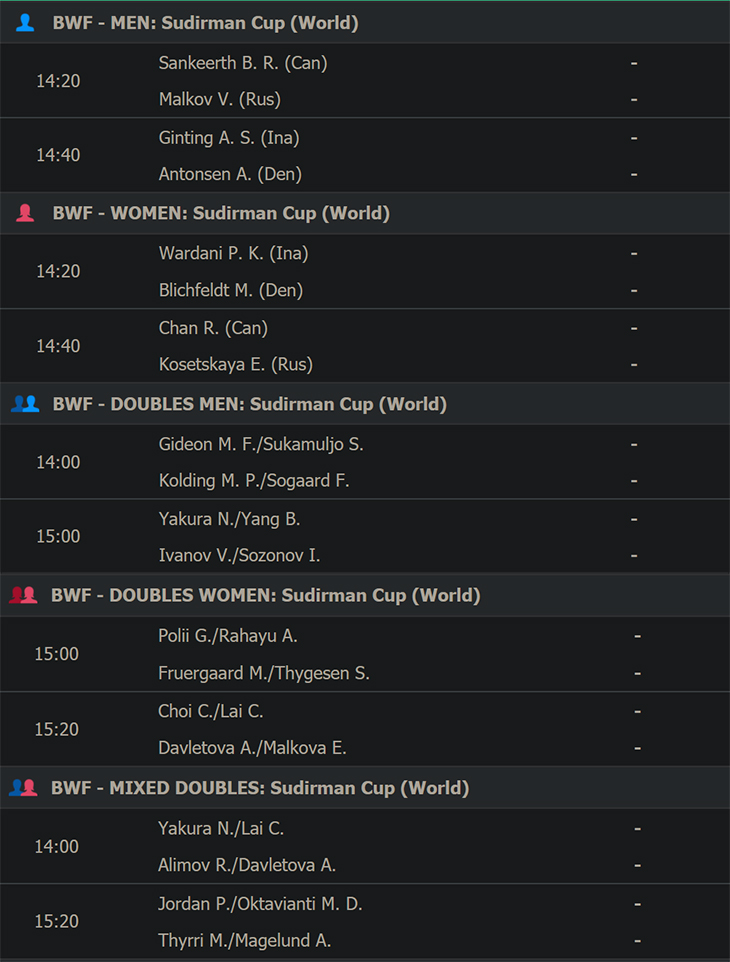This screenshot has height=962, width=730.
Task: Open the BWF - MIXED DOUBLES: Sudirman Cup header
Action: click(365, 788)
